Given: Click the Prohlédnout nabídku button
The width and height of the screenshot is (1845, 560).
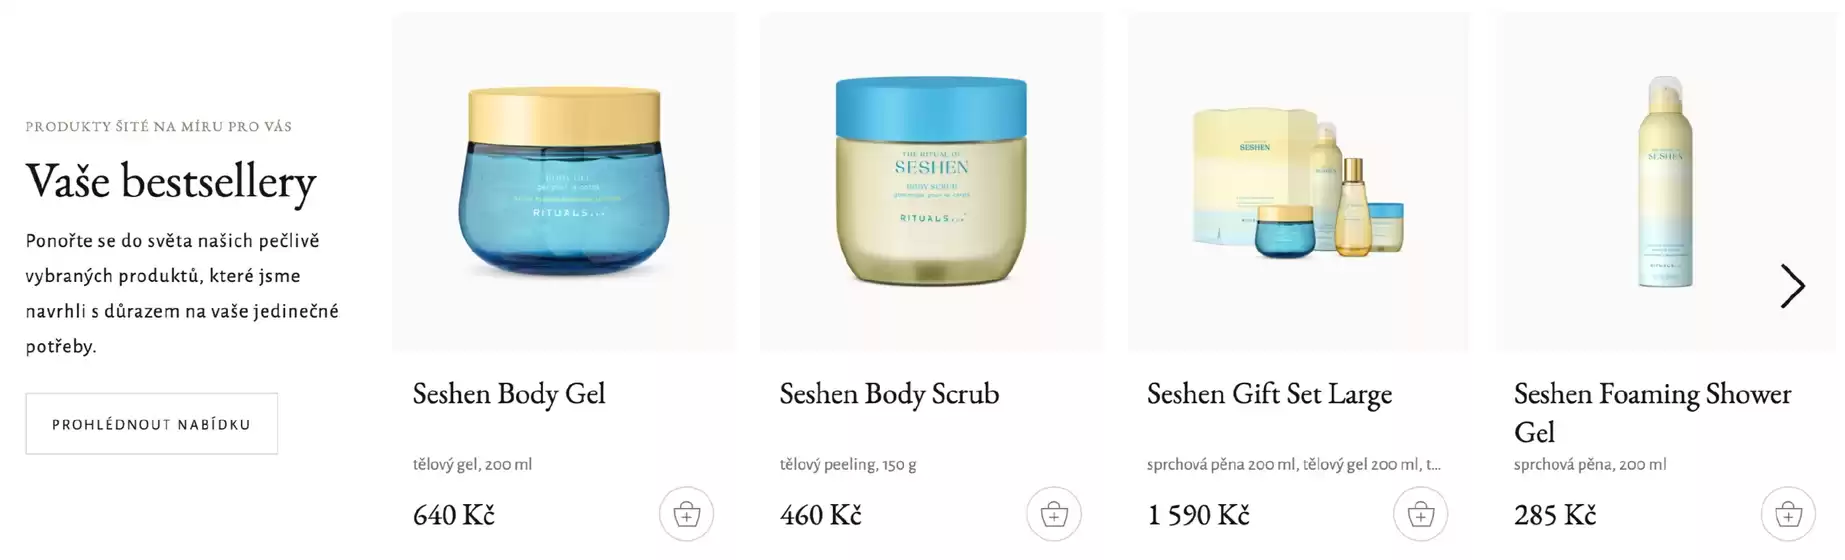Looking at the screenshot, I should (152, 424).
